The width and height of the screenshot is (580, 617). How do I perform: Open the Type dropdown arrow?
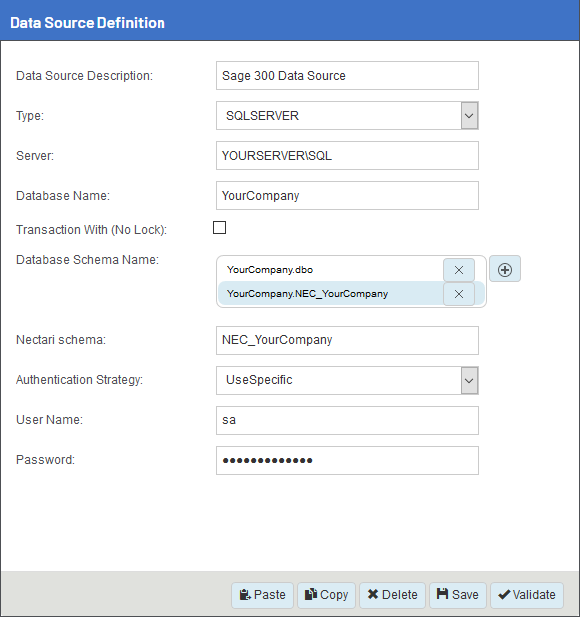469,116
